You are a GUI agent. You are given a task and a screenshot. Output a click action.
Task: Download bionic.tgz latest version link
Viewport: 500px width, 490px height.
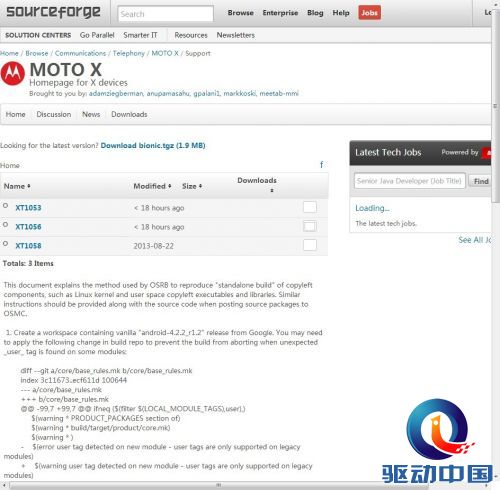tap(153, 146)
